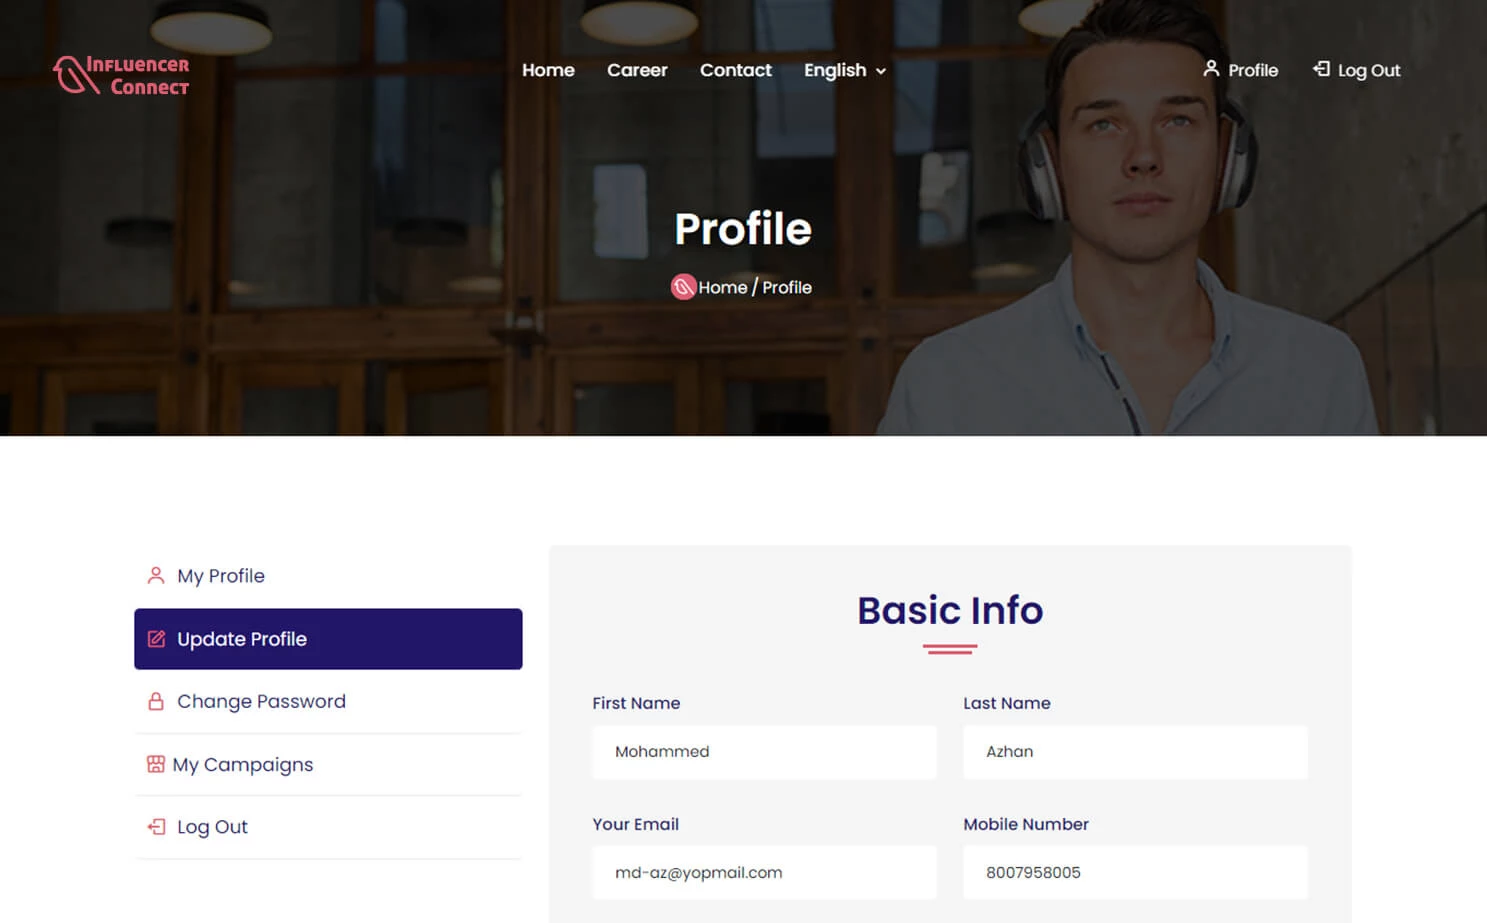Viewport: 1487px width, 923px height.
Task: Navigate to the Contact page
Action: point(736,70)
